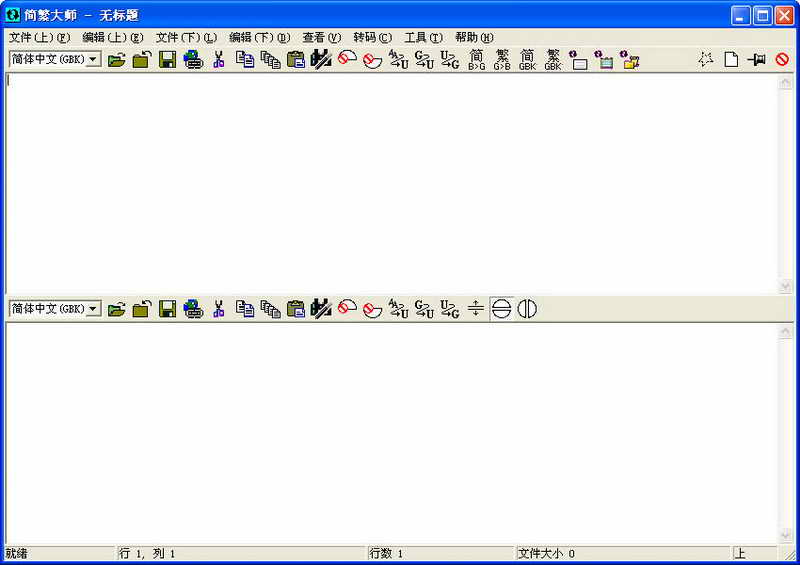Click the upper G→U conversion icon

pos(424,60)
